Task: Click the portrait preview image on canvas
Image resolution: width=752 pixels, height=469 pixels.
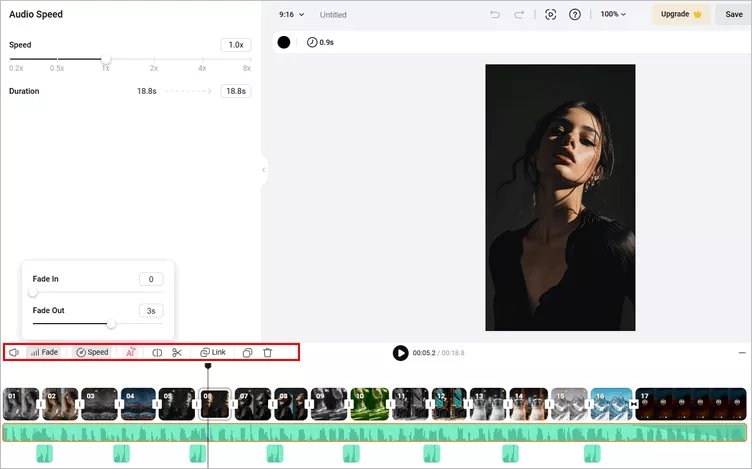Action: pos(560,198)
